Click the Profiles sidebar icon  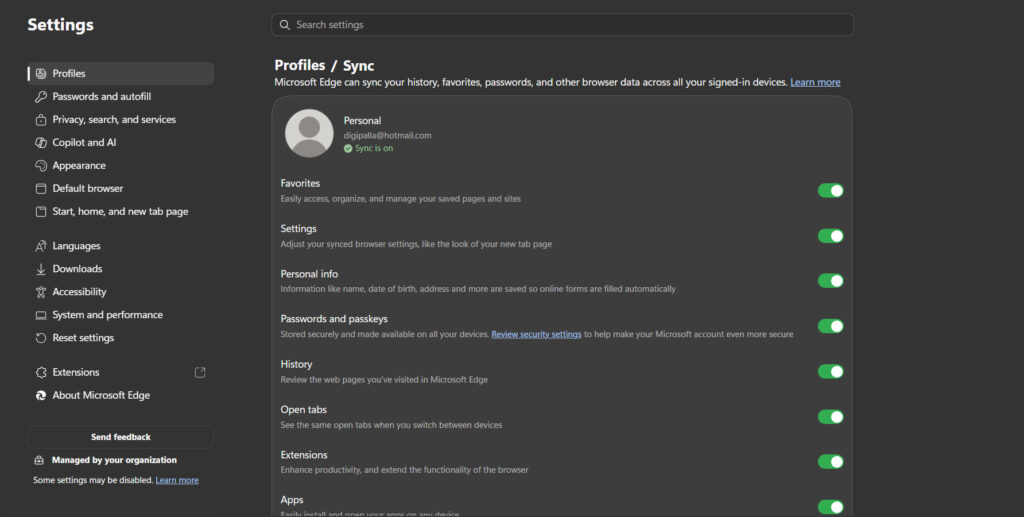(40, 74)
